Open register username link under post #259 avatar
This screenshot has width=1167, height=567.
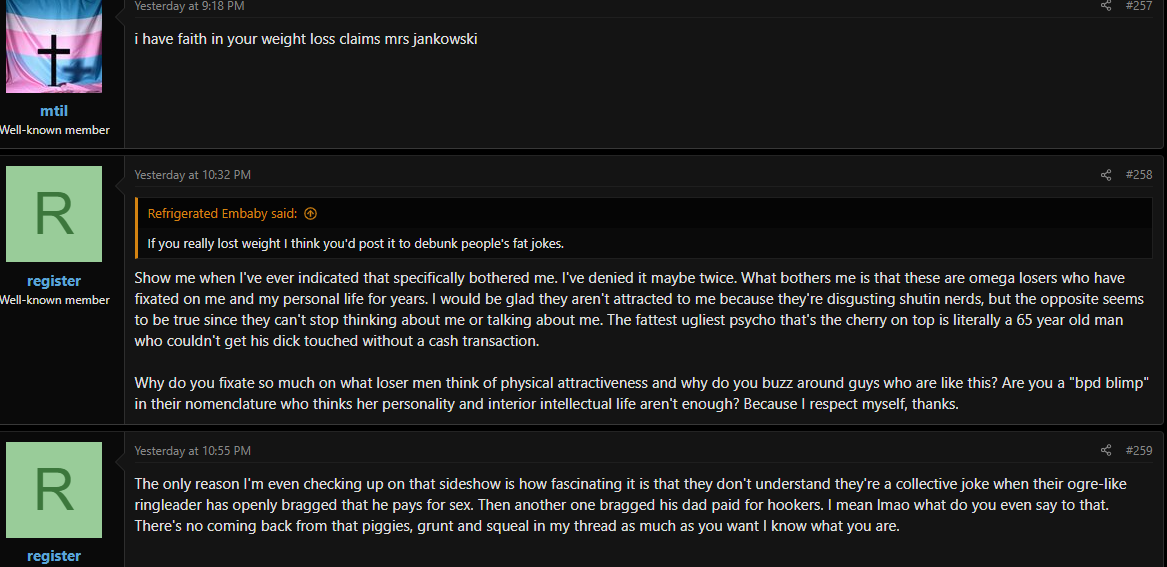click(54, 556)
